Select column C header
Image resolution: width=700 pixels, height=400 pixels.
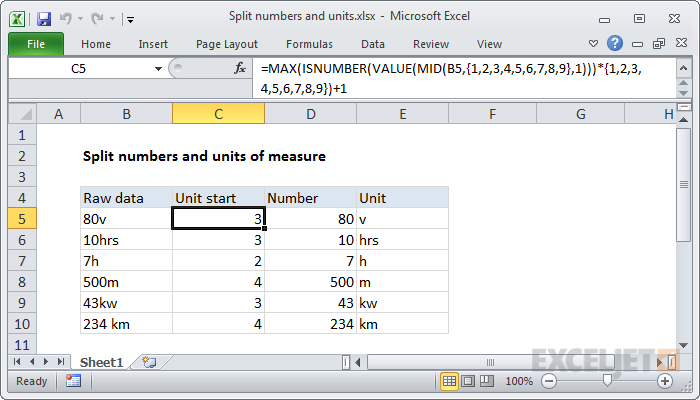click(x=218, y=114)
